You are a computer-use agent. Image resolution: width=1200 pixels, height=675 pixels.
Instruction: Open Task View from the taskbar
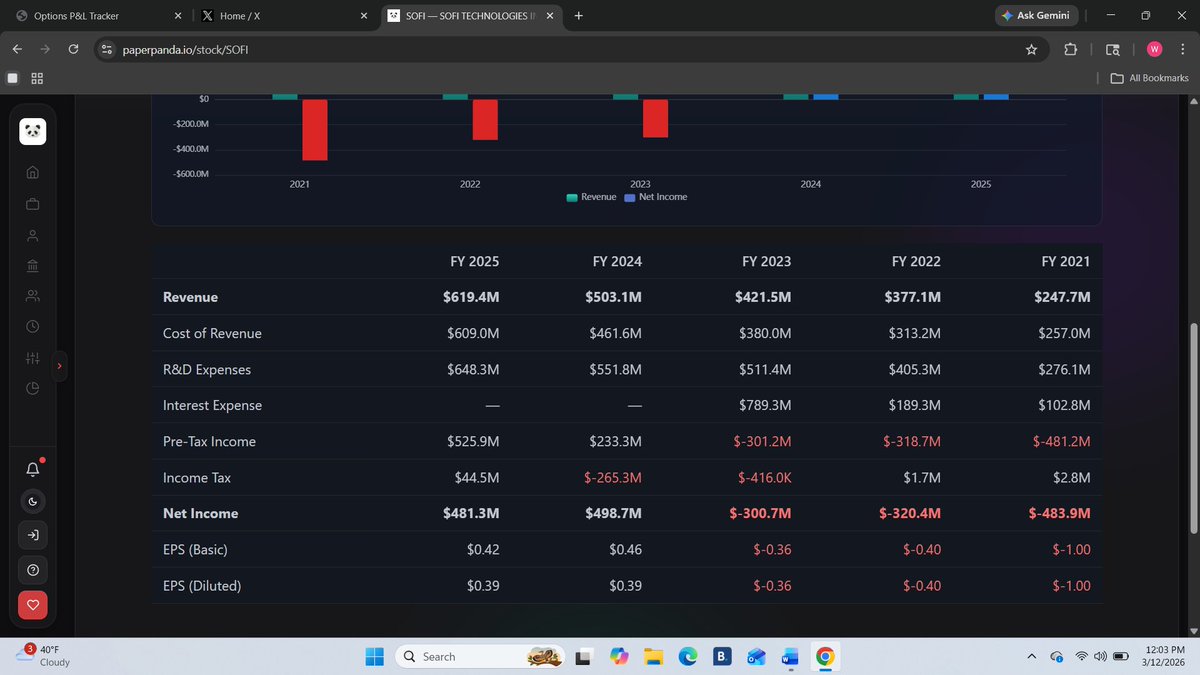[x=585, y=656]
